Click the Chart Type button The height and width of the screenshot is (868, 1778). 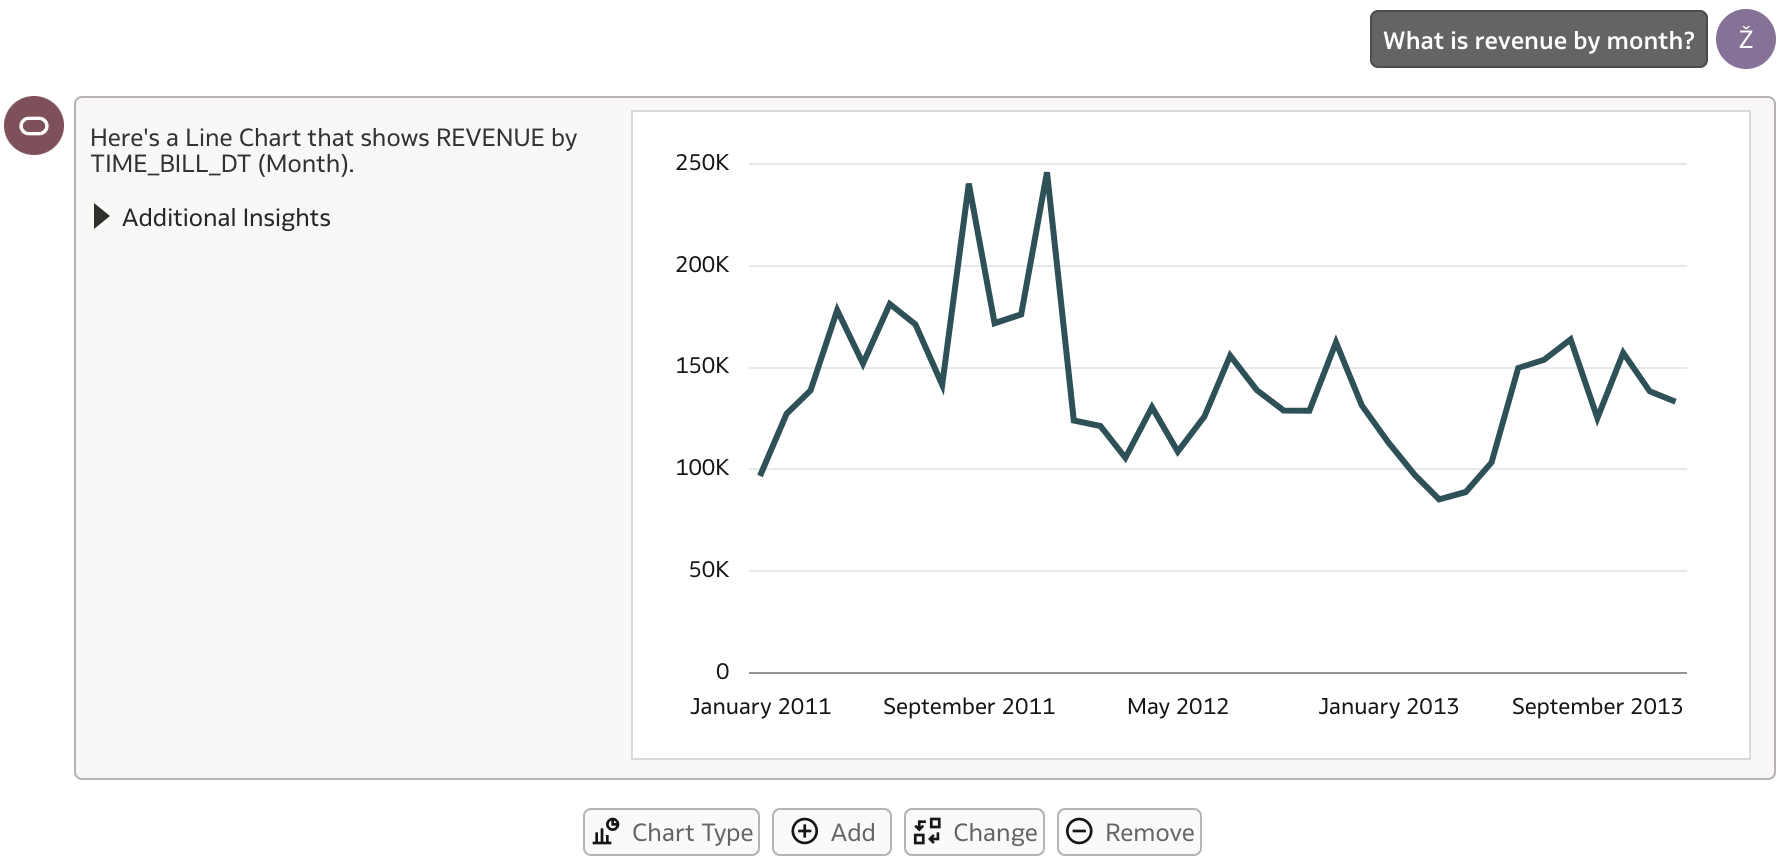[671, 832]
